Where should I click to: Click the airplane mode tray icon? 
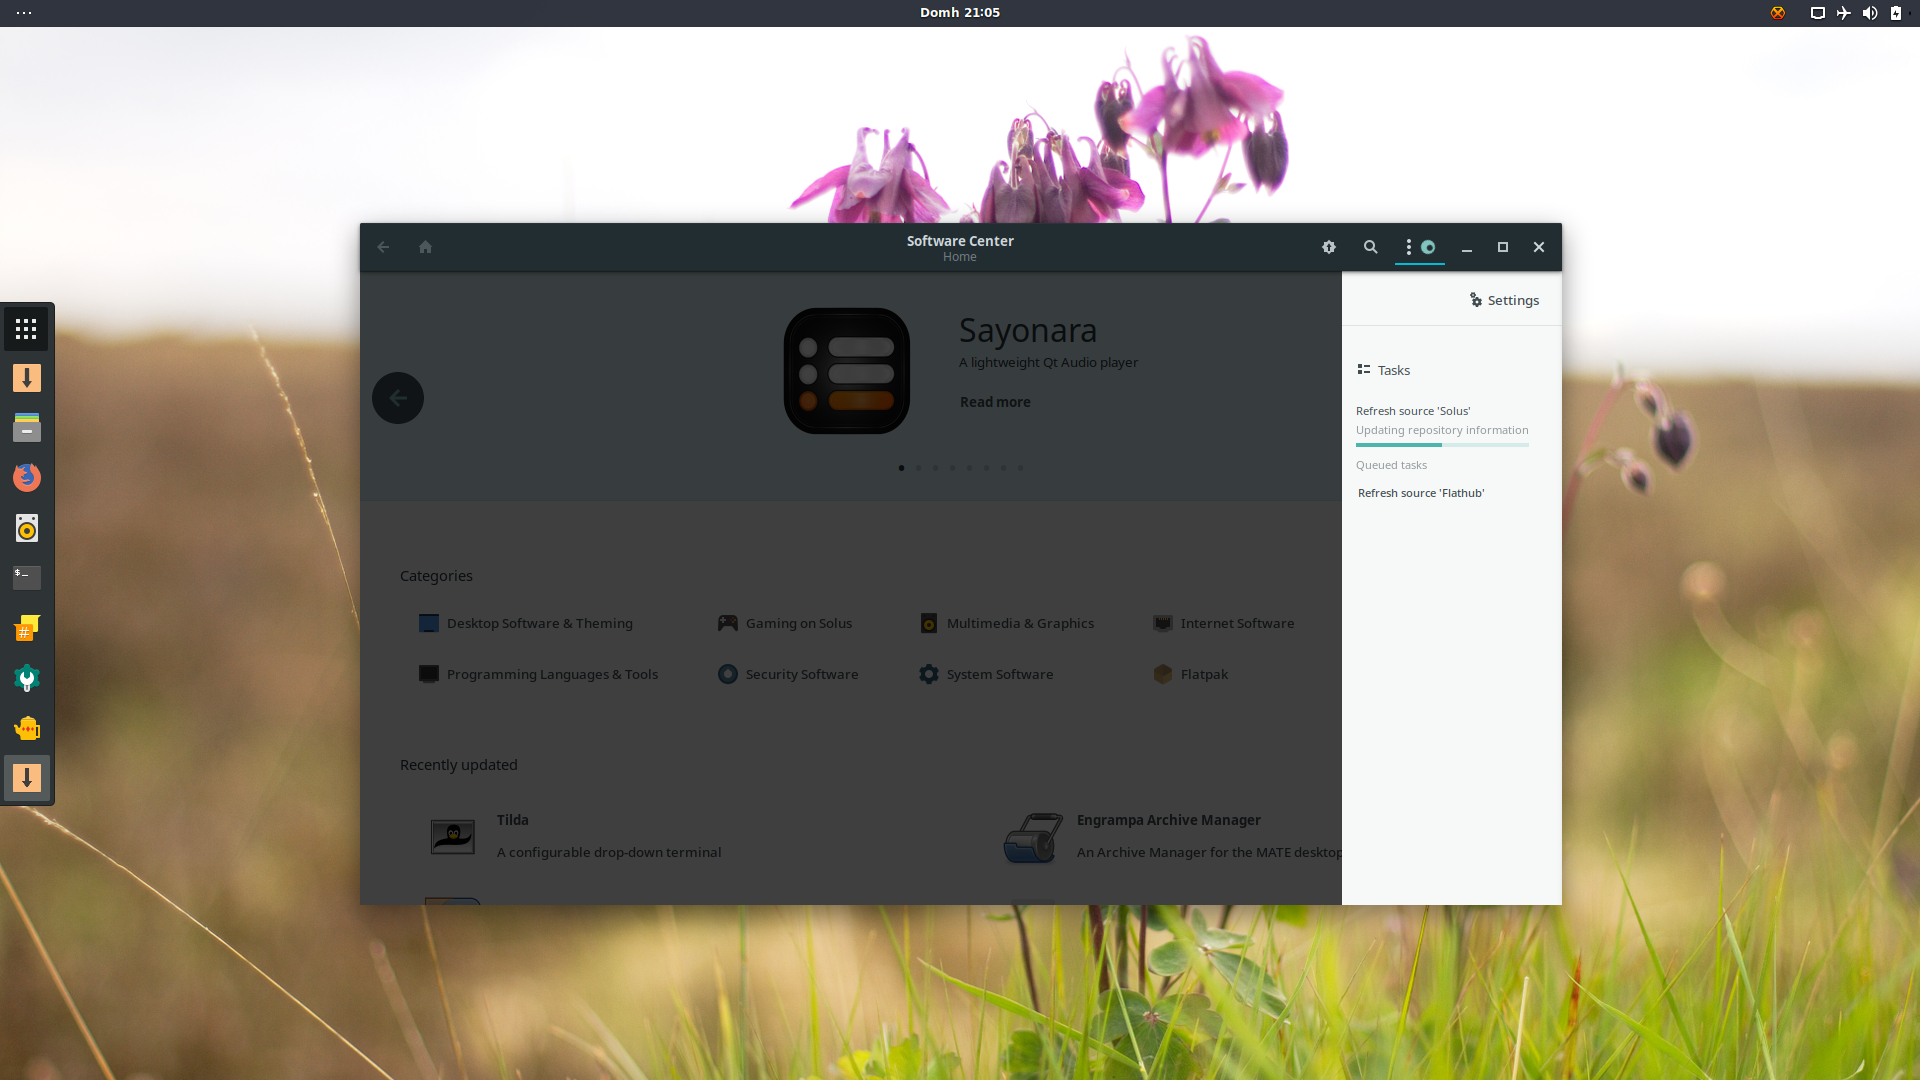click(1844, 13)
